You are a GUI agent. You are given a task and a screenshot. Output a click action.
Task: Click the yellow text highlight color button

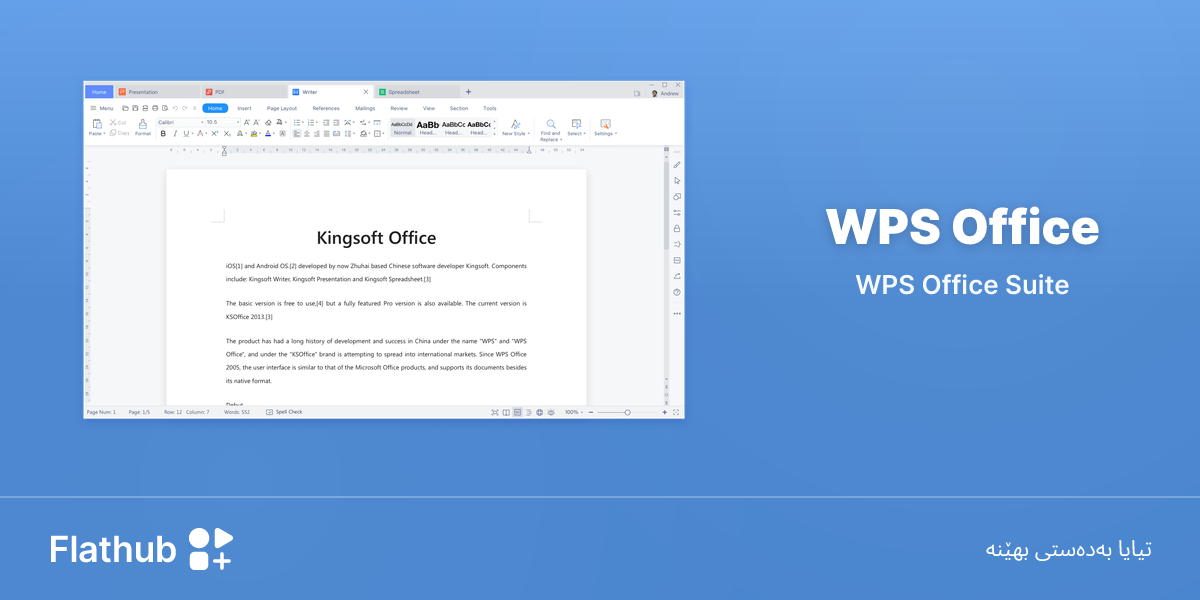coord(255,133)
